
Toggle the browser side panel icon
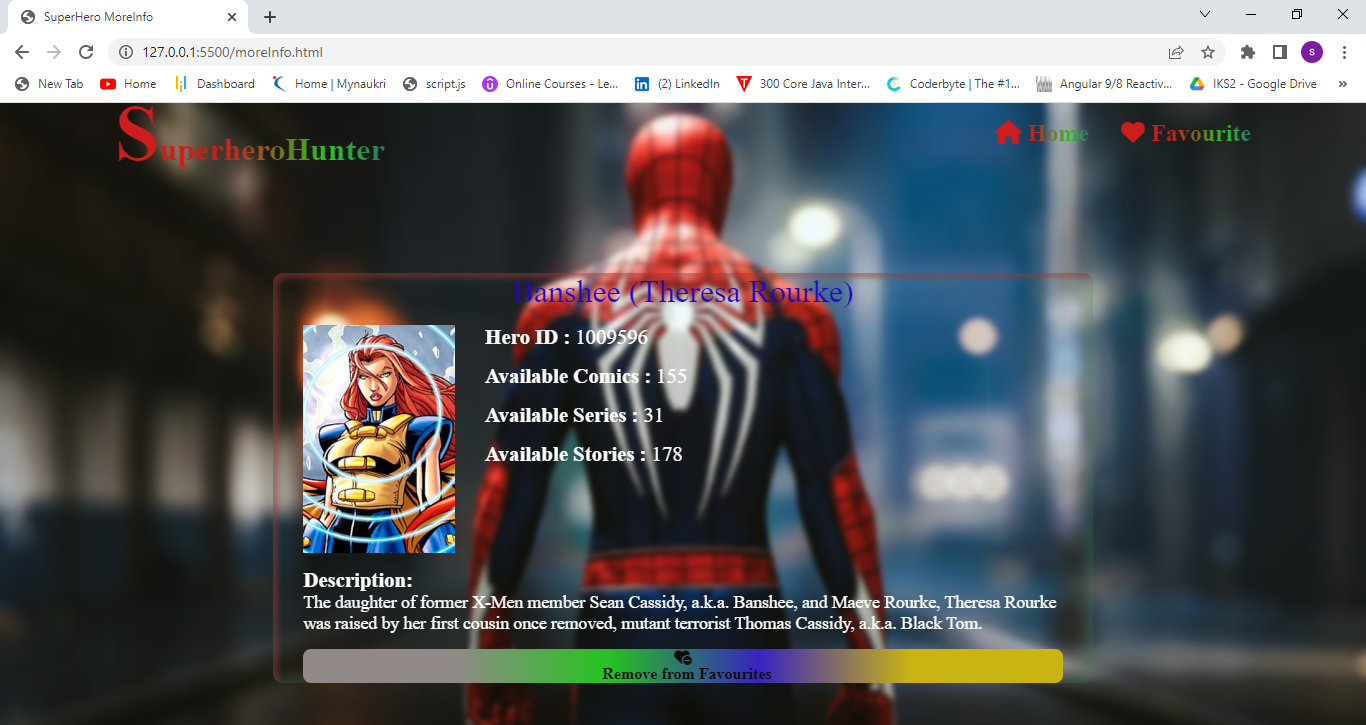click(x=1280, y=51)
